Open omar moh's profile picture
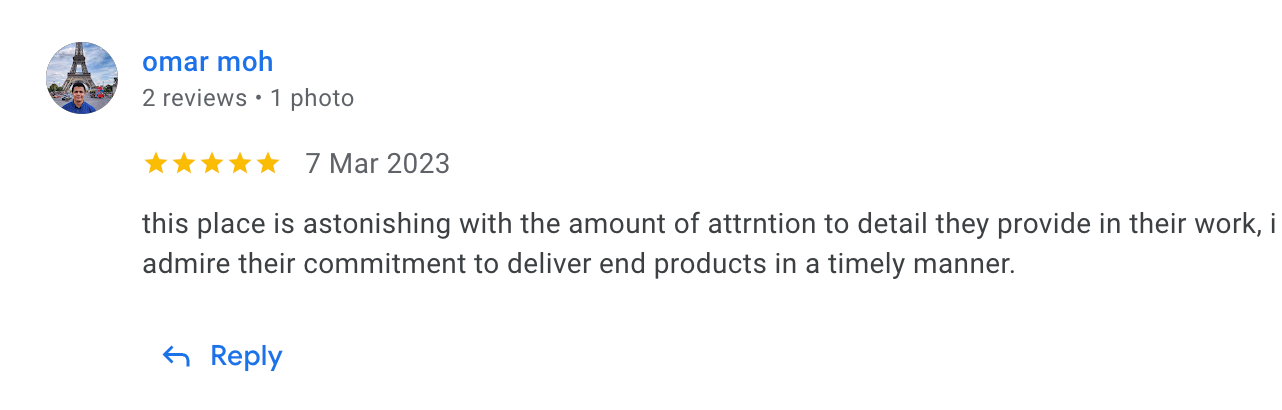 (x=82, y=78)
